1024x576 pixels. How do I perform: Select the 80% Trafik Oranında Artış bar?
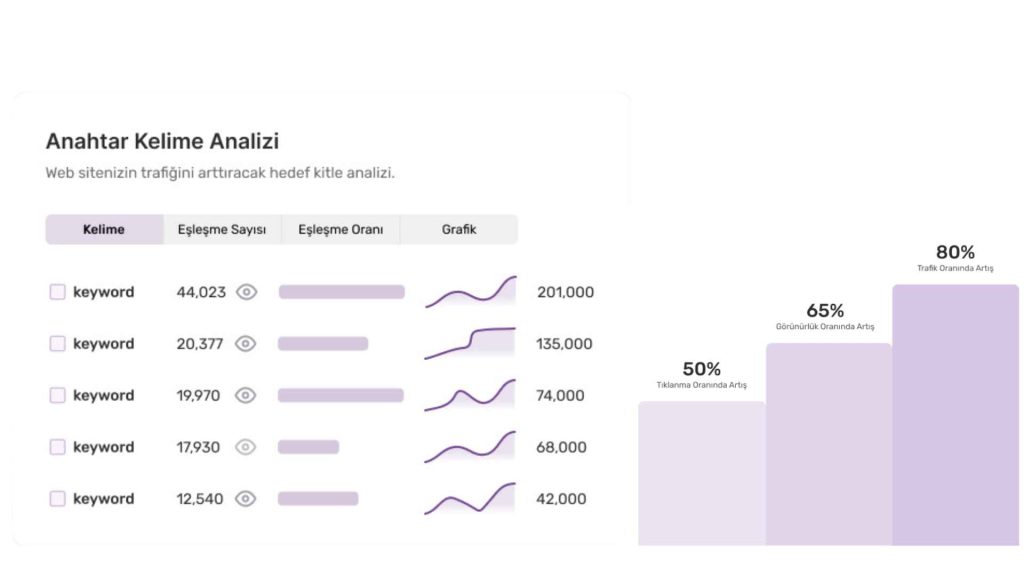(955, 415)
